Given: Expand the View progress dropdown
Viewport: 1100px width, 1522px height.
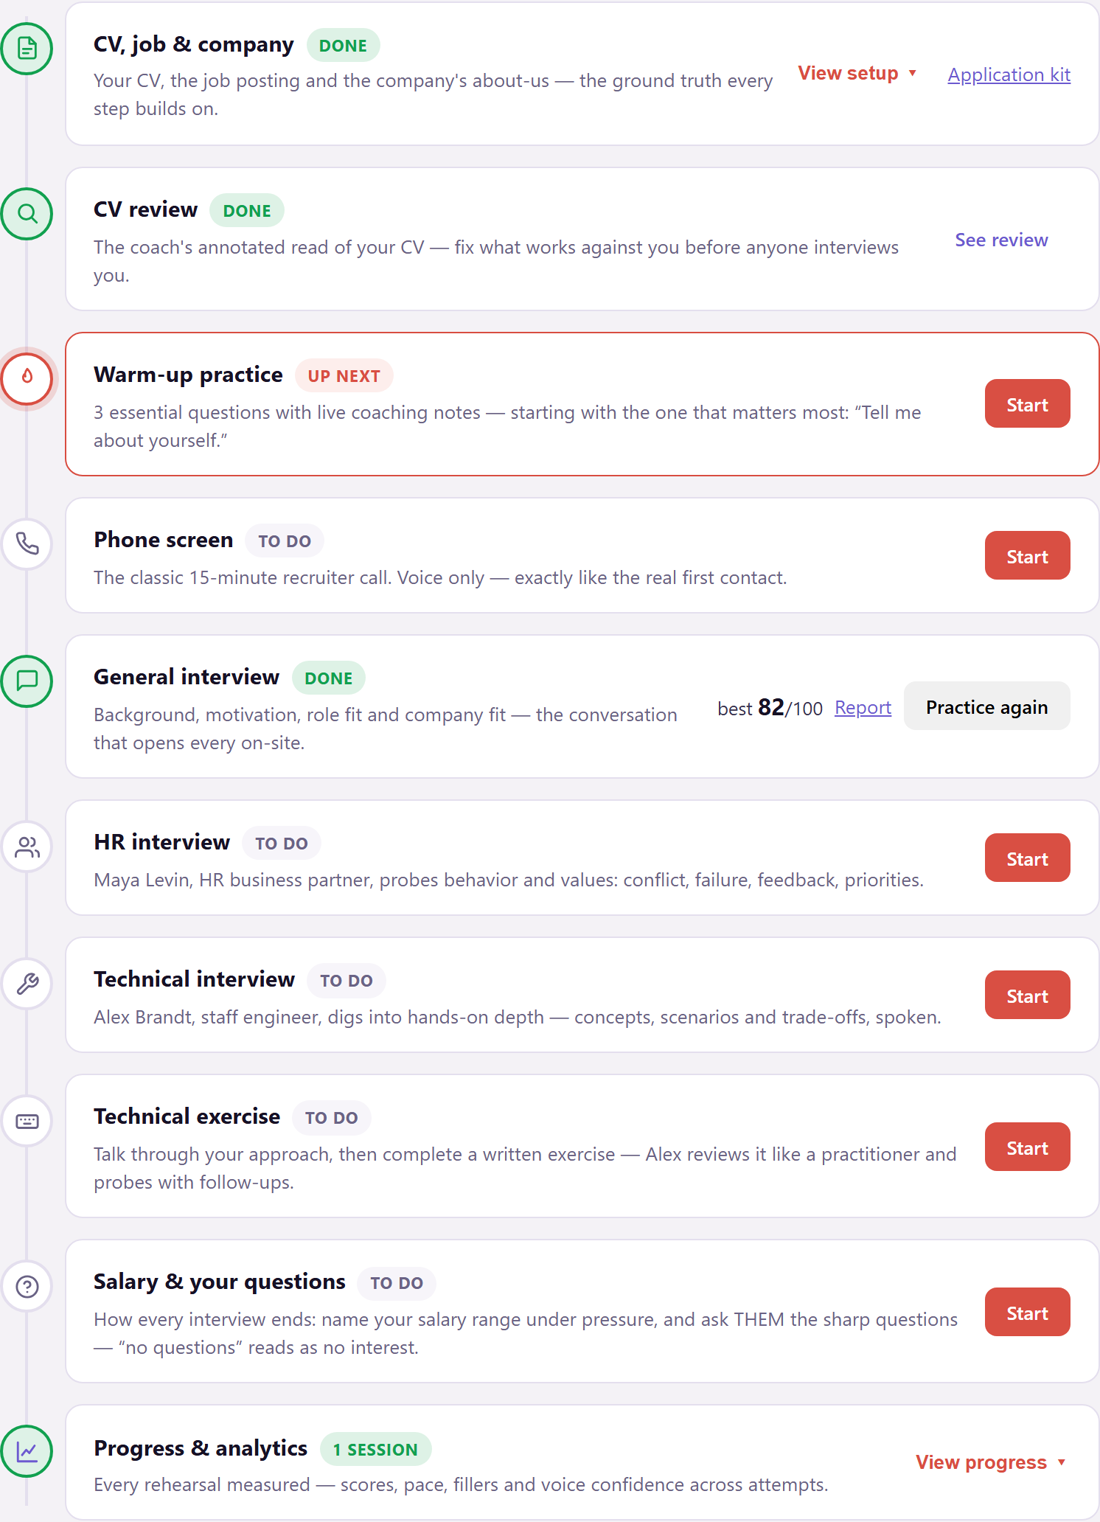Looking at the screenshot, I should click(x=991, y=1462).
